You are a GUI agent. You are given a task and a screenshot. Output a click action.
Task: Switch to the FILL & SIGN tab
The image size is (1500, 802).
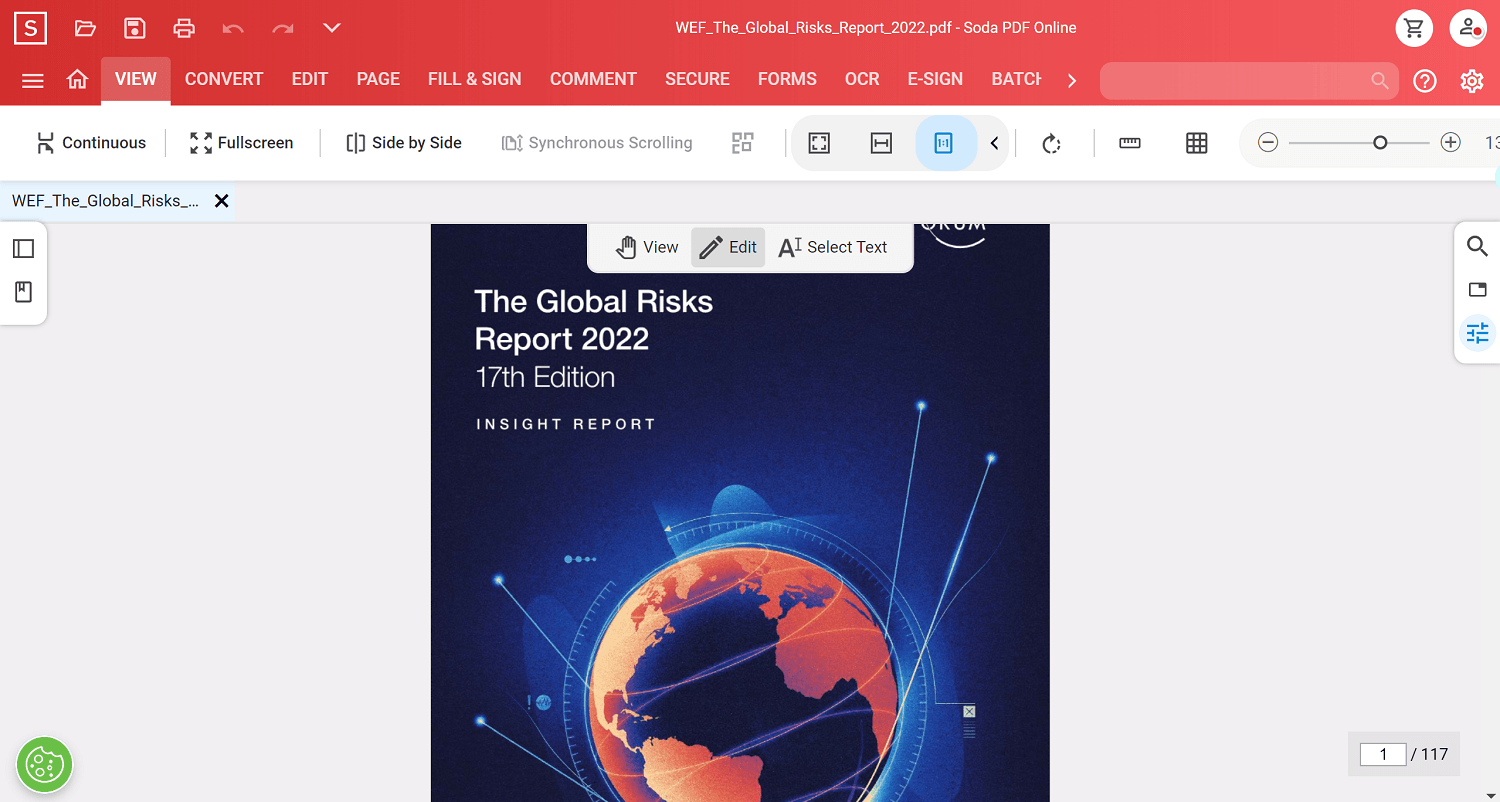coord(475,79)
